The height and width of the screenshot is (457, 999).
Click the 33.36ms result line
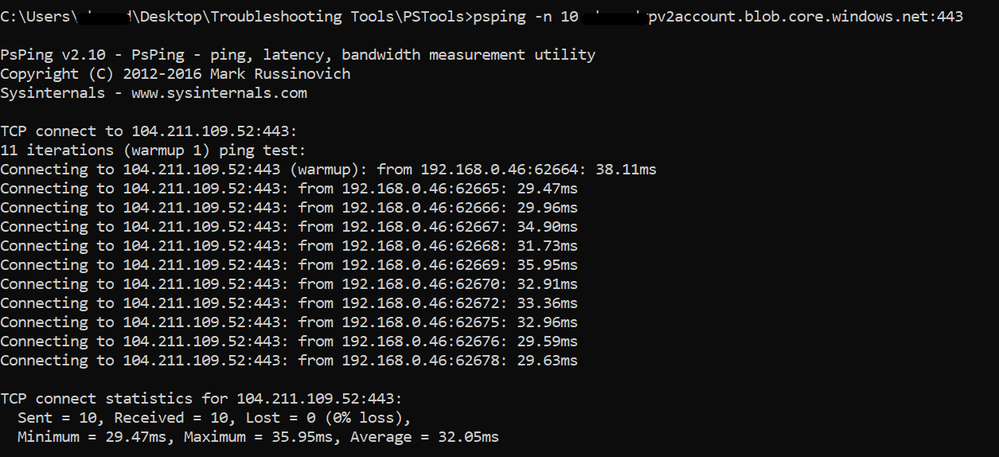point(289,303)
